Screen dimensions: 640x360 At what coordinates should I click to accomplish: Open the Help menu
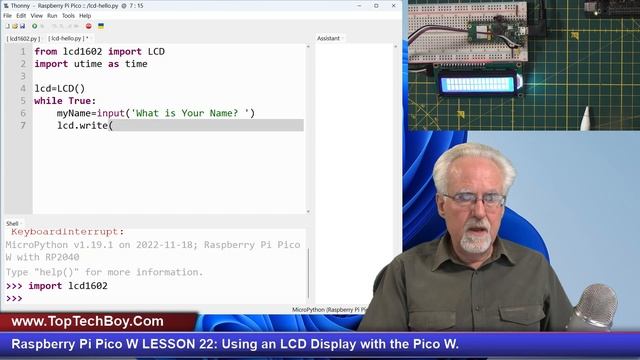85,16
